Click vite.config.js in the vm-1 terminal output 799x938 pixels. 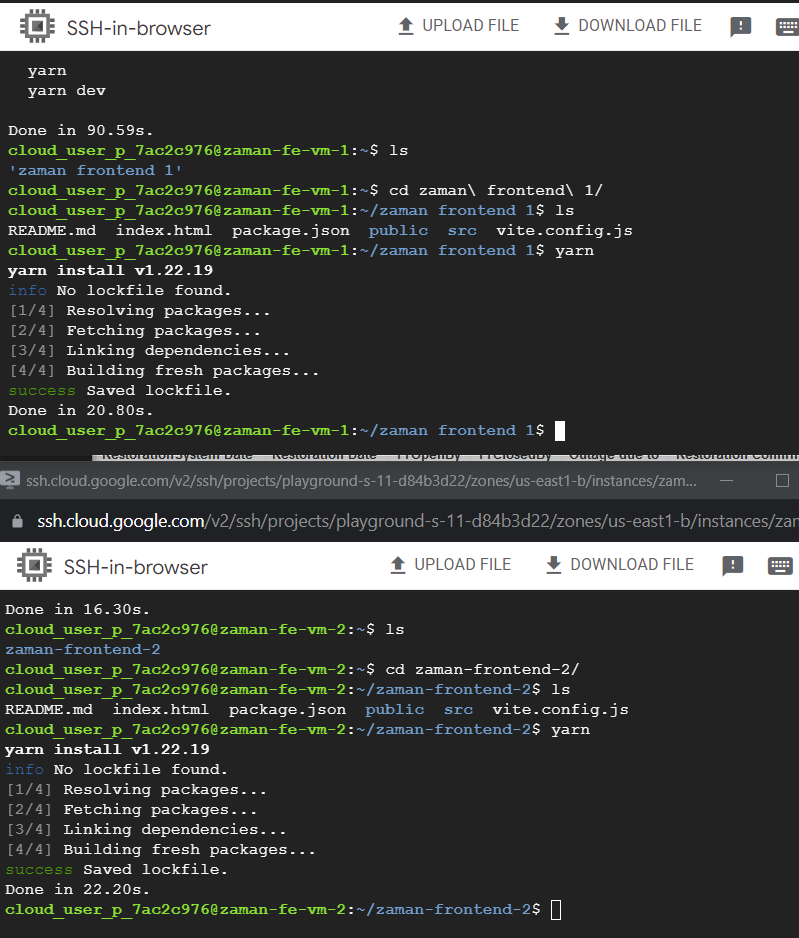(x=564, y=231)
